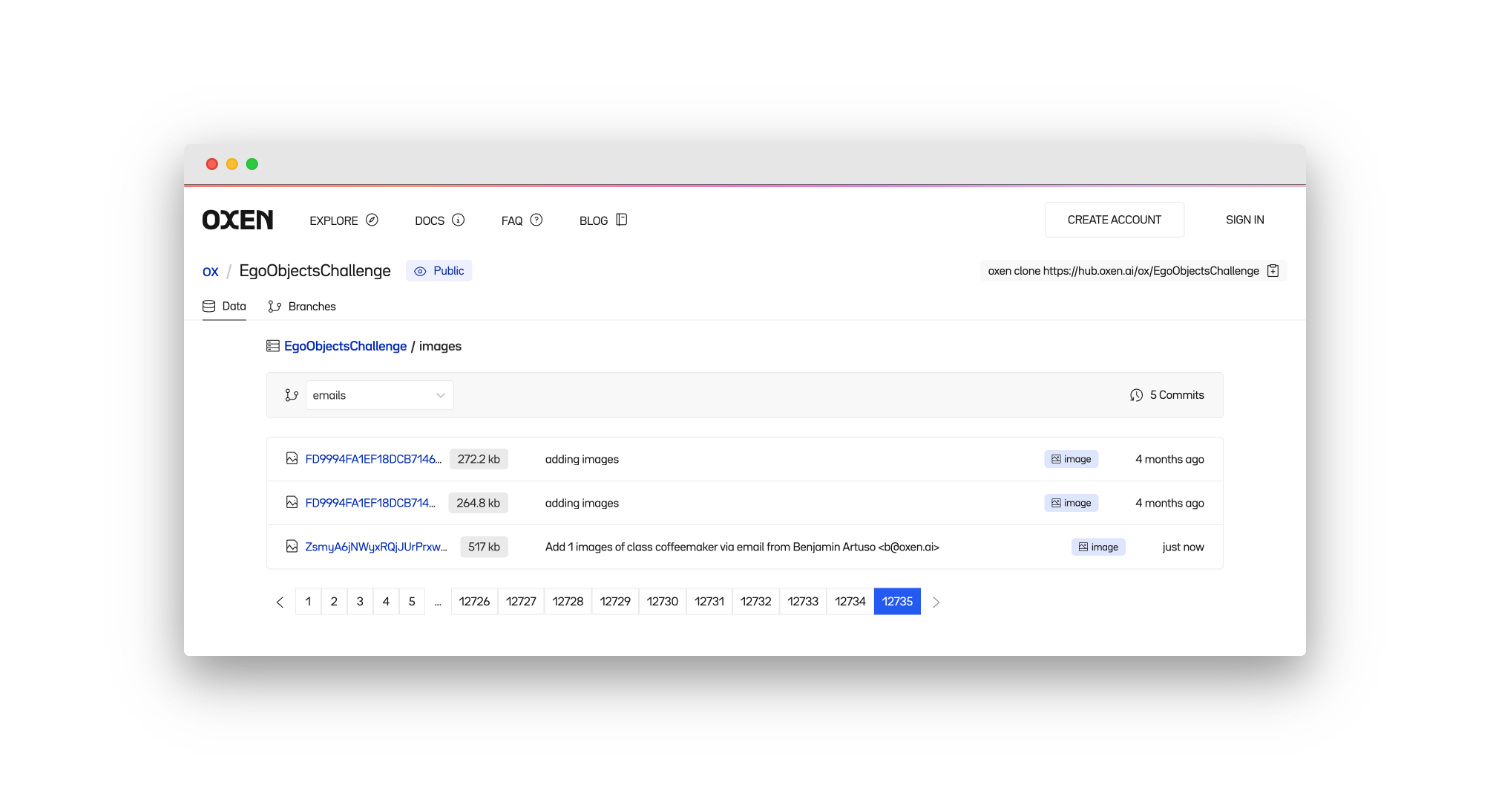Image resolution: width=1490 pixels, height=800 pixels.
Task: Go to page 12727
Action: pos(521,601)
